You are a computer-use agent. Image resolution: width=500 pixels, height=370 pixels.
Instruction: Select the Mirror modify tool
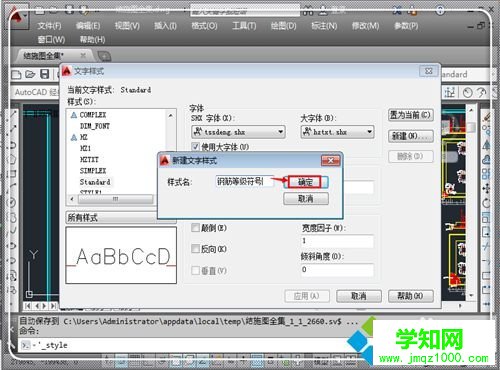click(486, 145)
